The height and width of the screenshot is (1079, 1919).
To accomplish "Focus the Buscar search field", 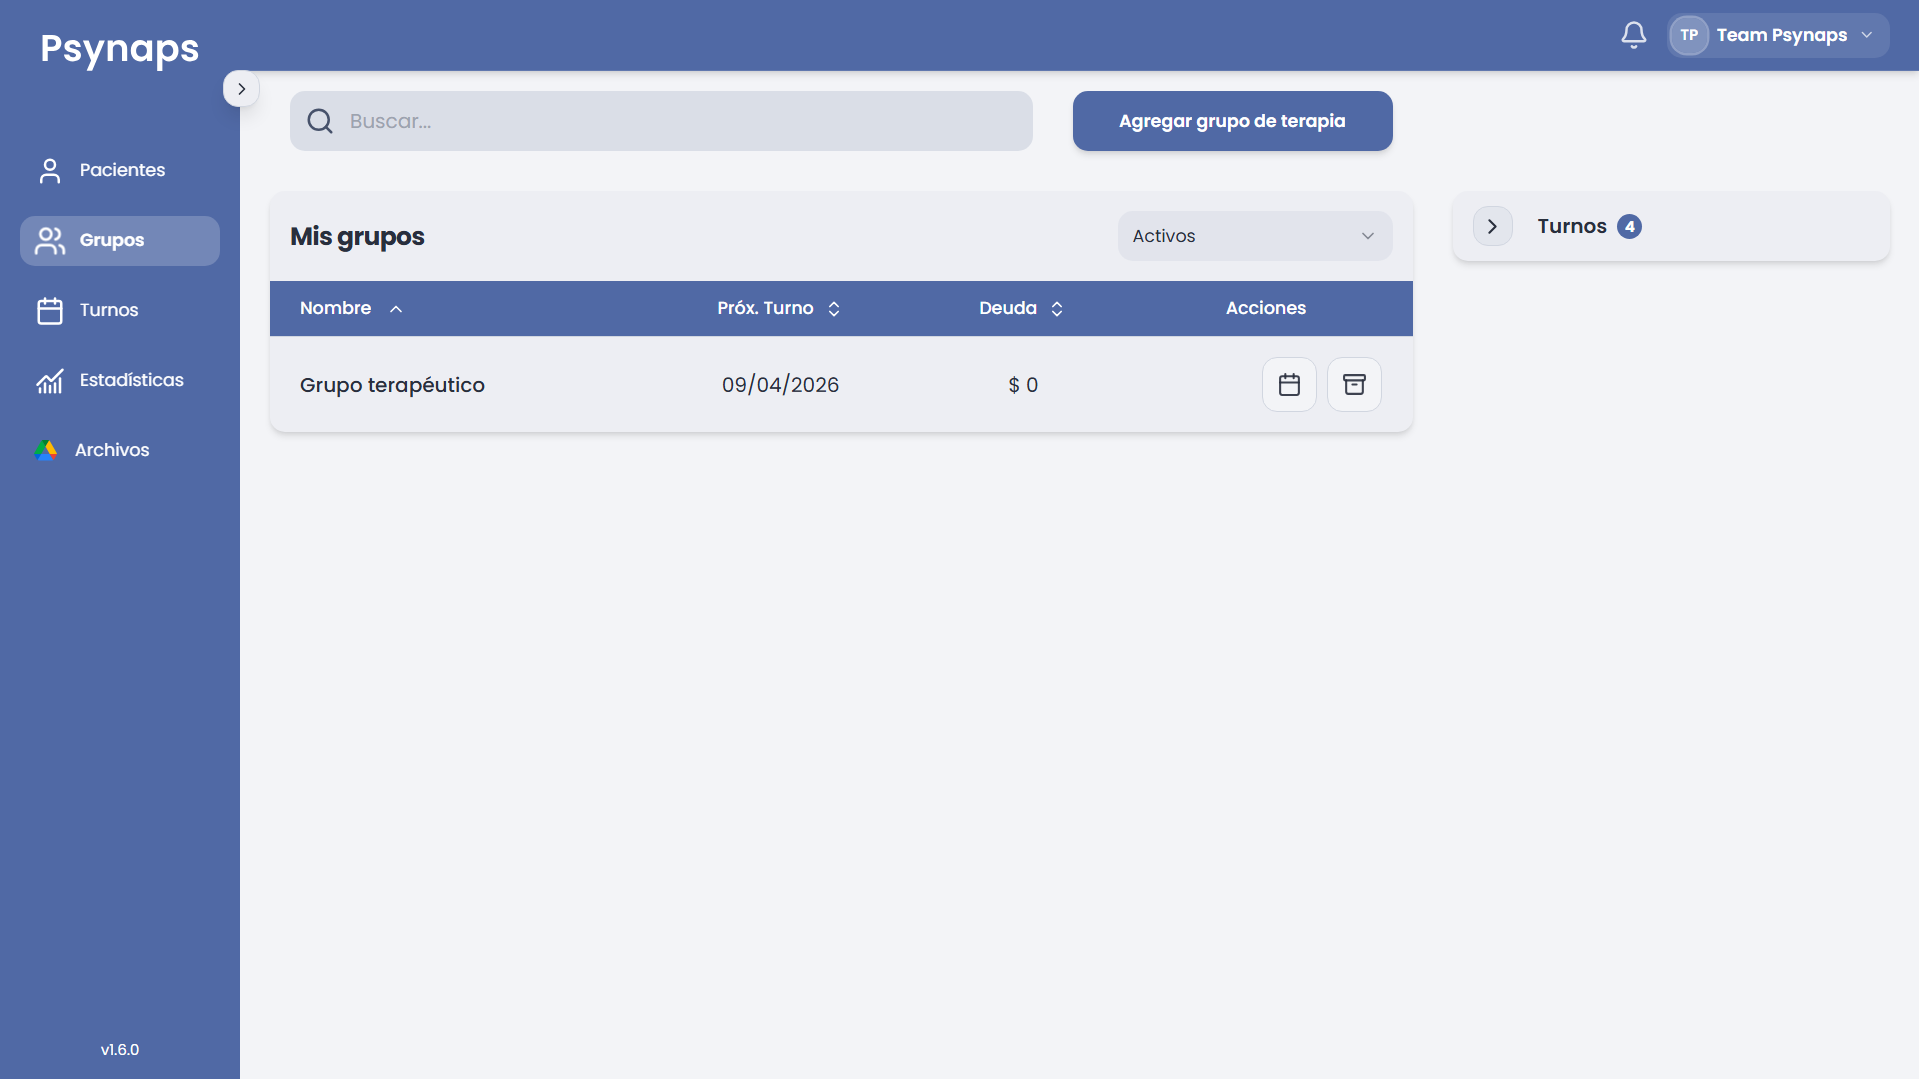I will [661, 121].
